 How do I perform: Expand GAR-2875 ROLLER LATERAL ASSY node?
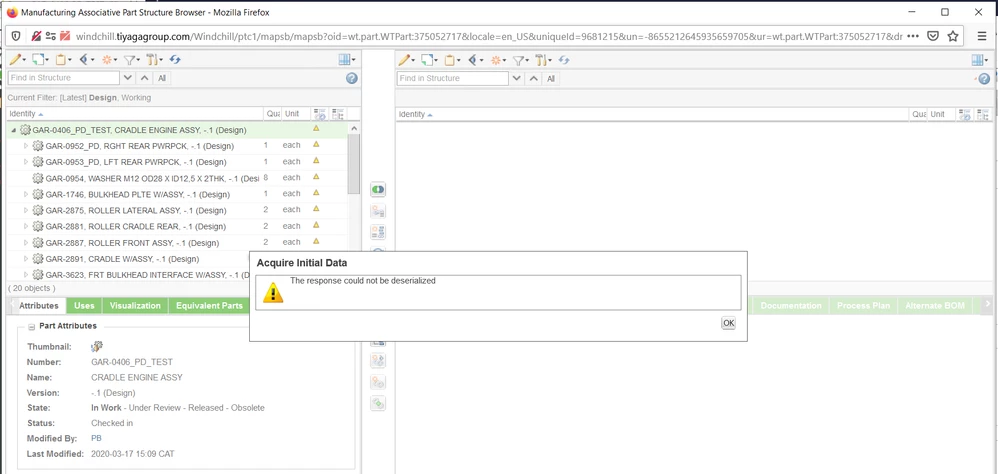[26, 210]
